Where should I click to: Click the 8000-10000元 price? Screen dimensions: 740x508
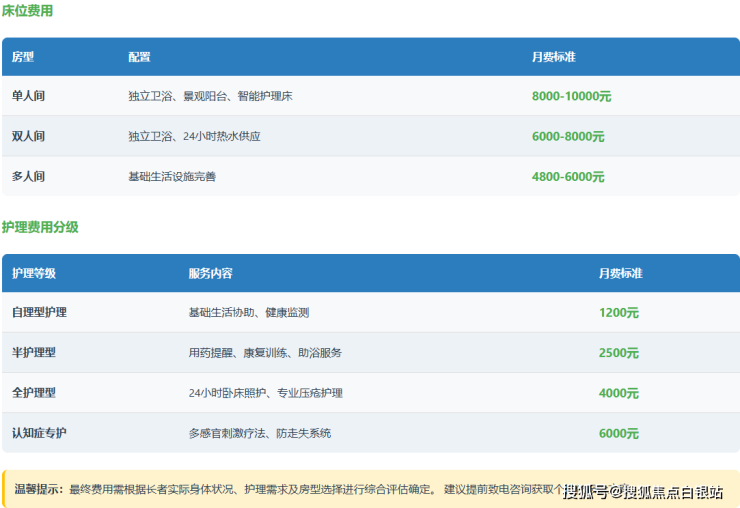(x=571, y=96)
